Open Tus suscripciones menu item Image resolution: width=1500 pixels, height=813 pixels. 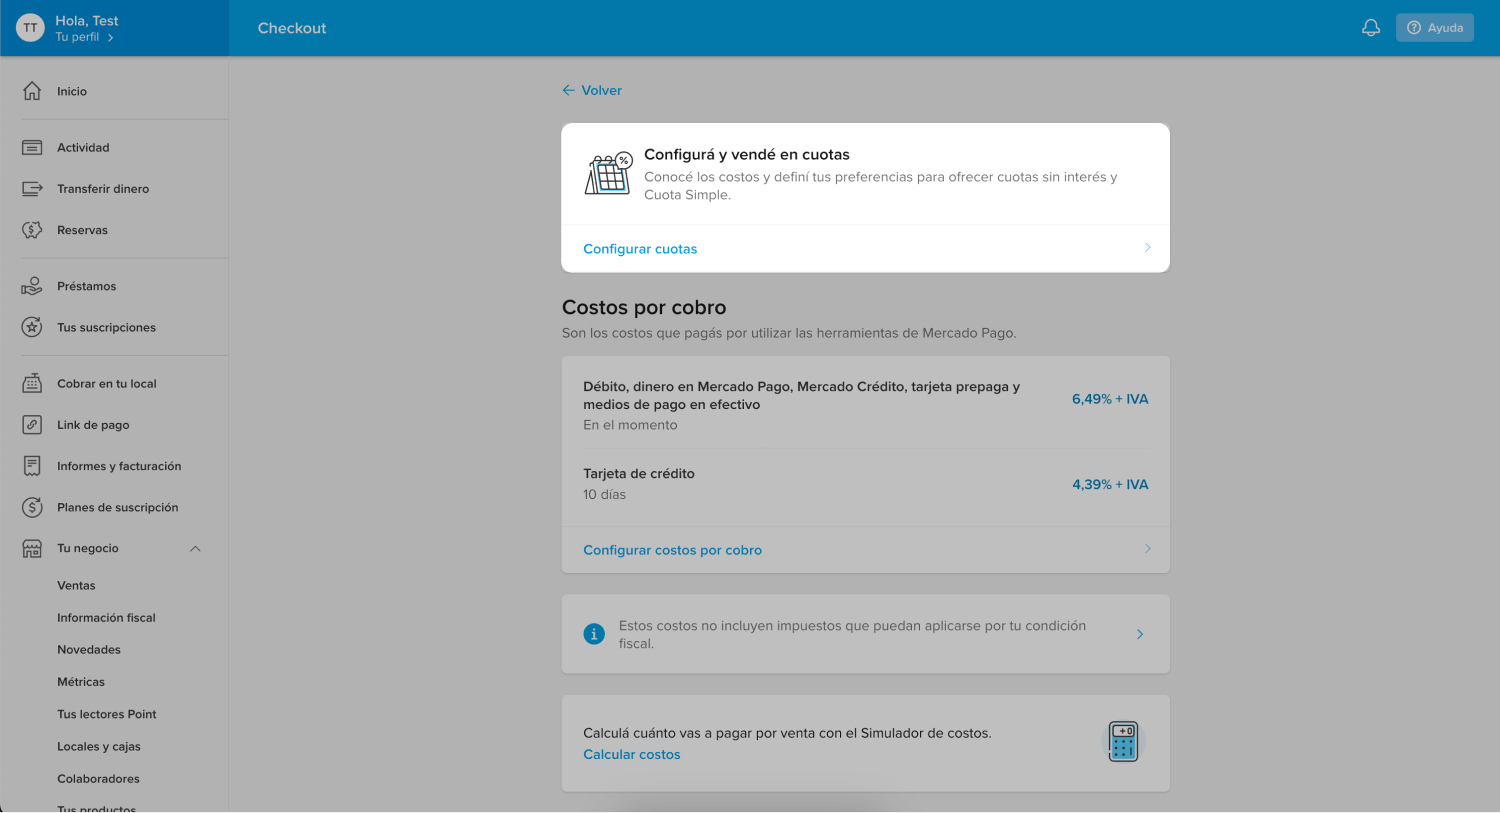click(106, 327)
